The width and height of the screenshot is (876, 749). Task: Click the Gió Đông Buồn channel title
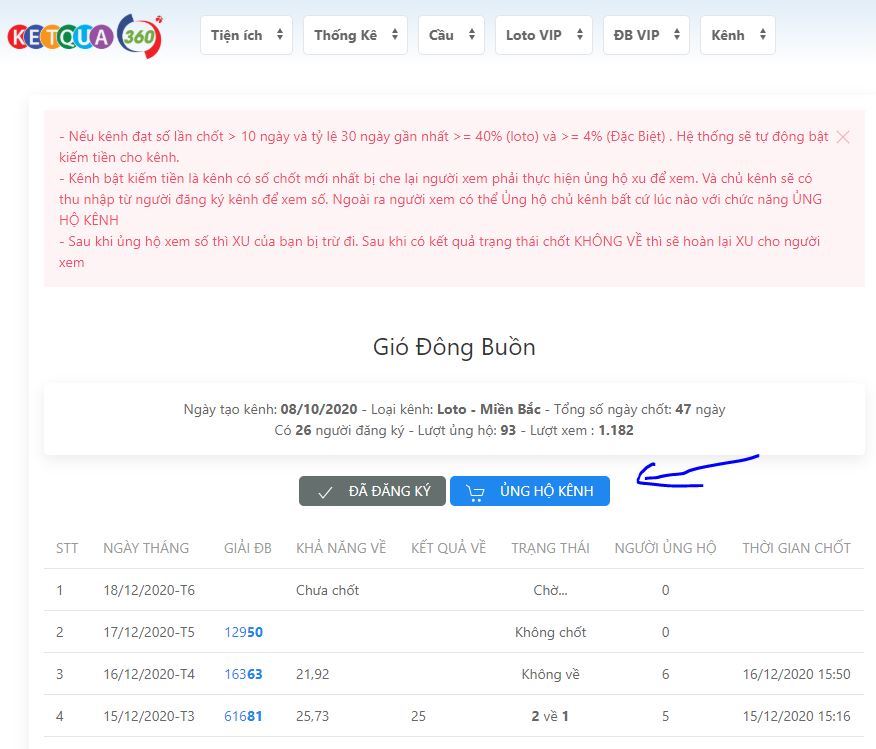[x=454, y=347]
